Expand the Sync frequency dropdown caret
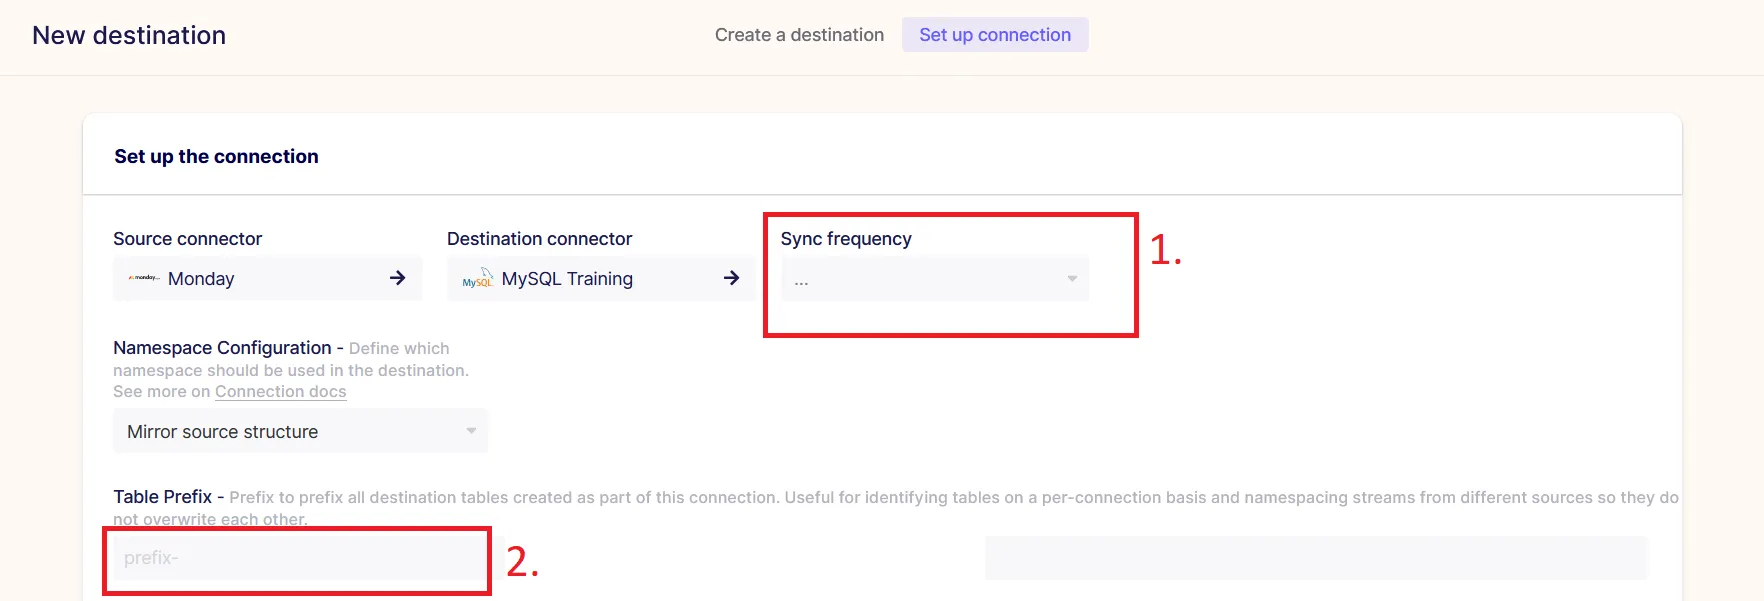This screenshot has height=601, width=1764. [x=1072, y=279]
